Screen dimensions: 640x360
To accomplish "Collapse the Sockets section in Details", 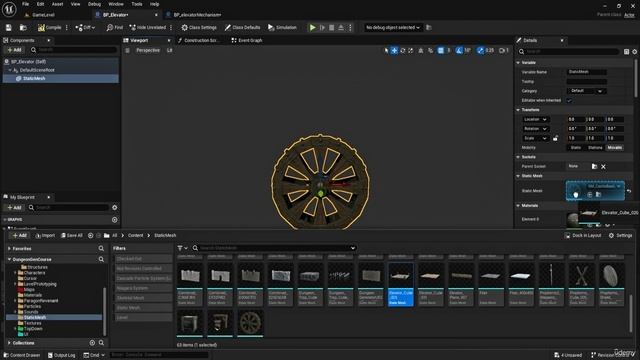I will click(518, 157).
